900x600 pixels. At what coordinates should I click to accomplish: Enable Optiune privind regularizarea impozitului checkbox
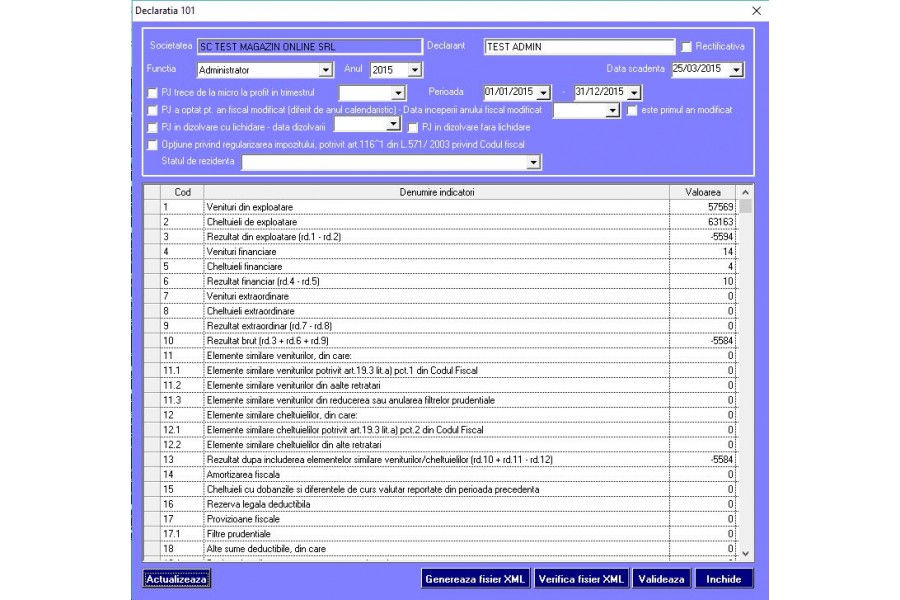click(152, 145)
